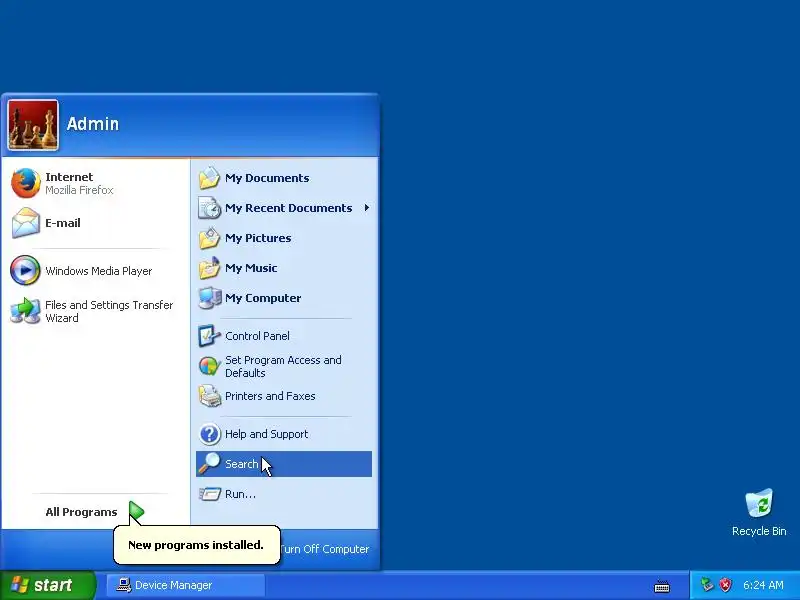The width and height of the screenshot is (800, 600).
Task: Select Windows Media Player text entry
Action: point(98,271)
